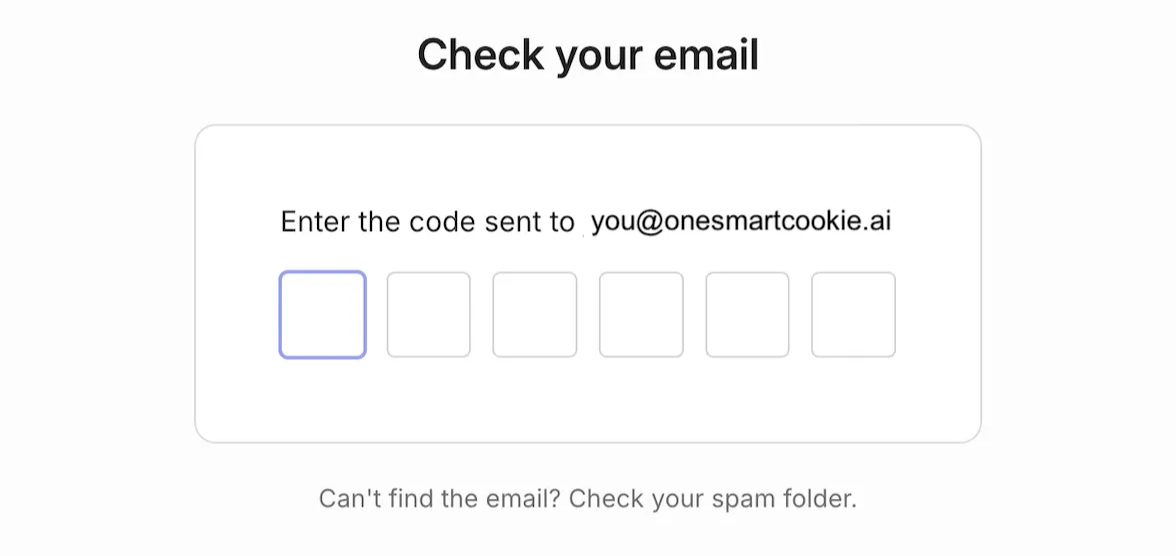Click the fifth code digit field
Image resolution: width=1176 pixels, height=556 pixels.
click(747, 314)
